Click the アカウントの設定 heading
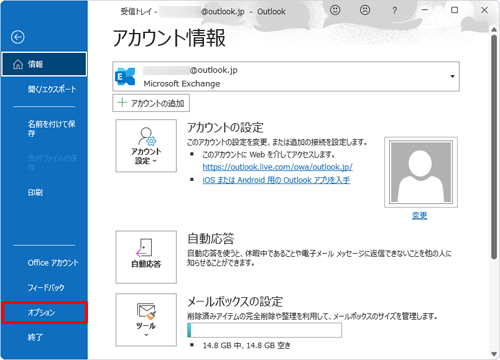 click(x=225, y=127)
